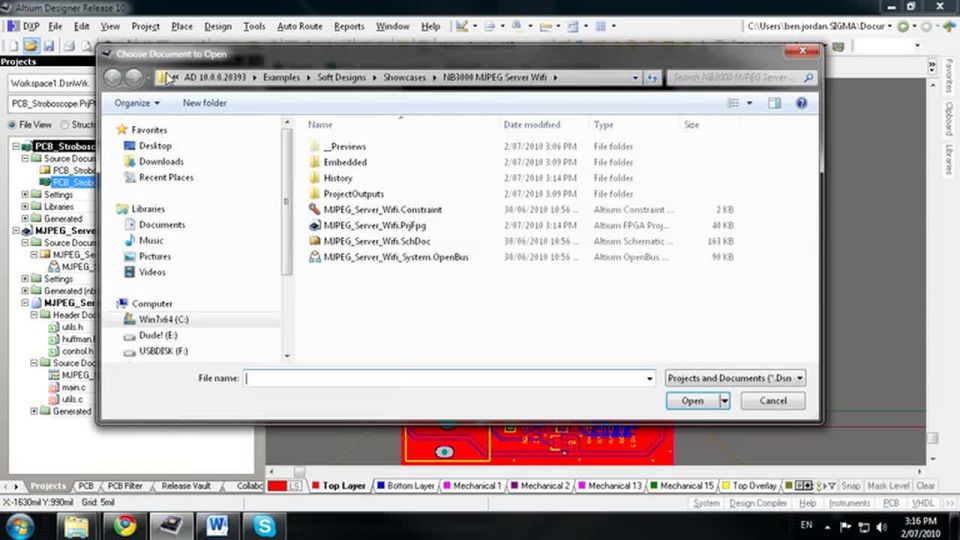Open the File menu
The height and width of the screenshot is (540, 960).
coord(55,26)
